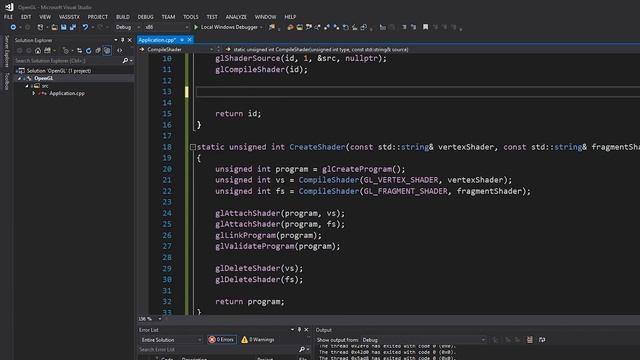
Task: Select Solution 'OpenGL' root node
Action: point(59,71)
